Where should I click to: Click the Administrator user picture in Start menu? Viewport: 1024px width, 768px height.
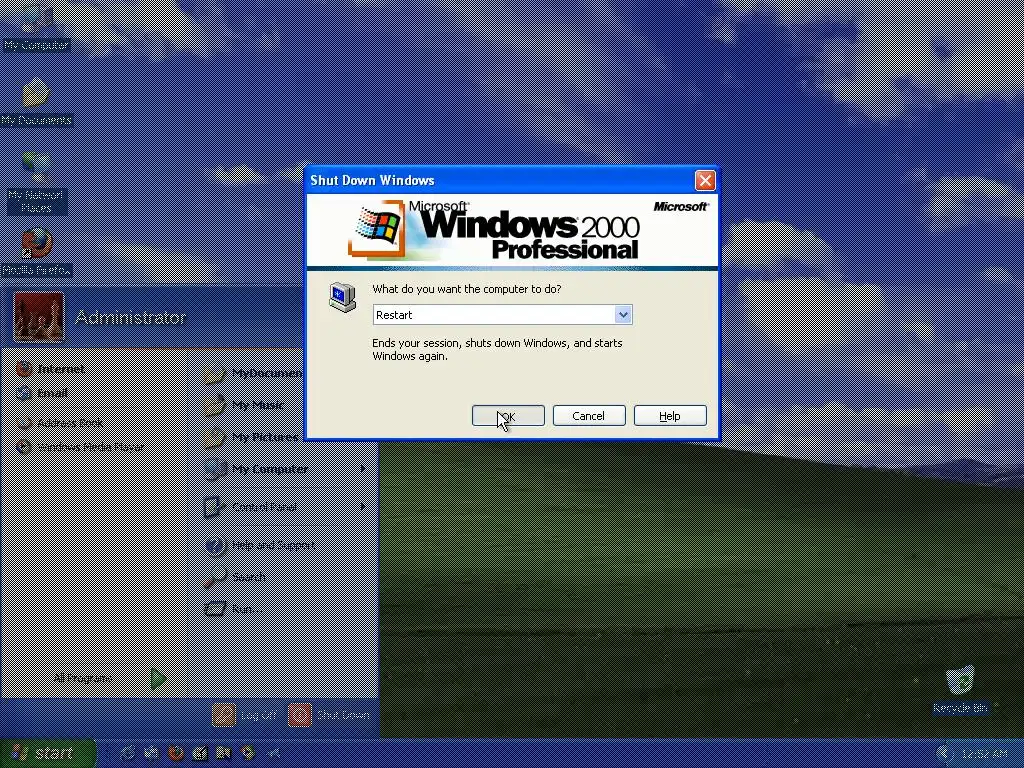pos(39,317)
